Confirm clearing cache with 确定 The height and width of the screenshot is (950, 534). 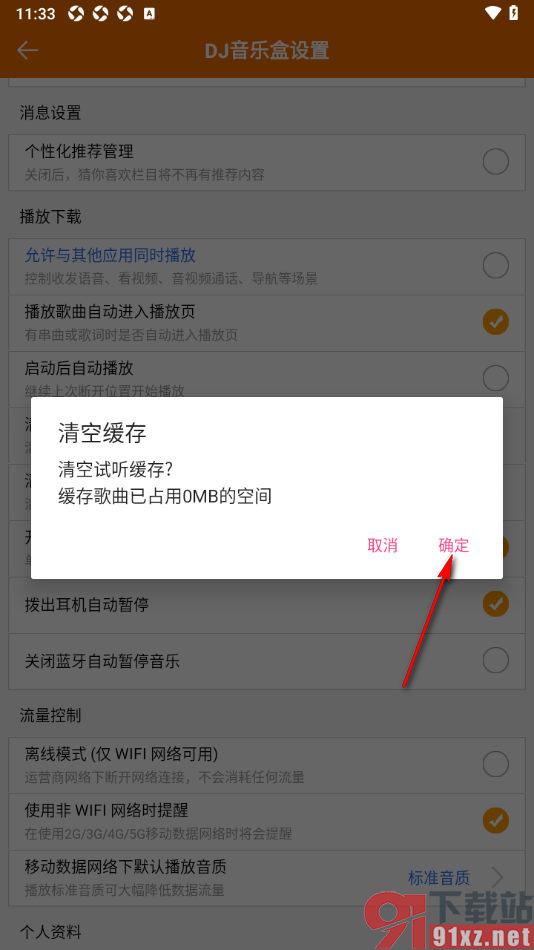pyautogui.click(x=454, y=545)
